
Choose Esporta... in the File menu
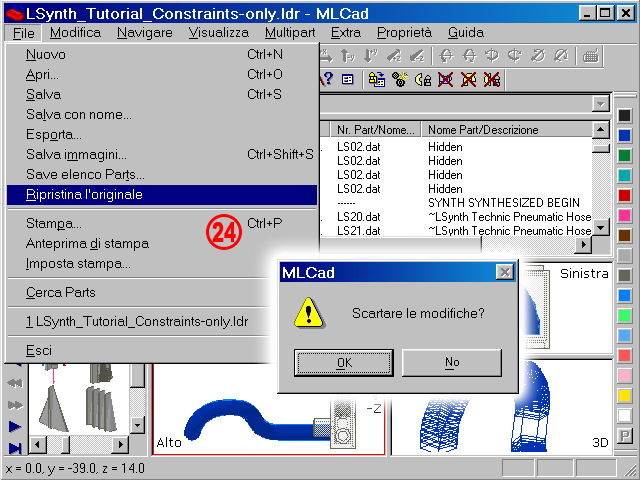pyautogui.click(x=162, y=134)
